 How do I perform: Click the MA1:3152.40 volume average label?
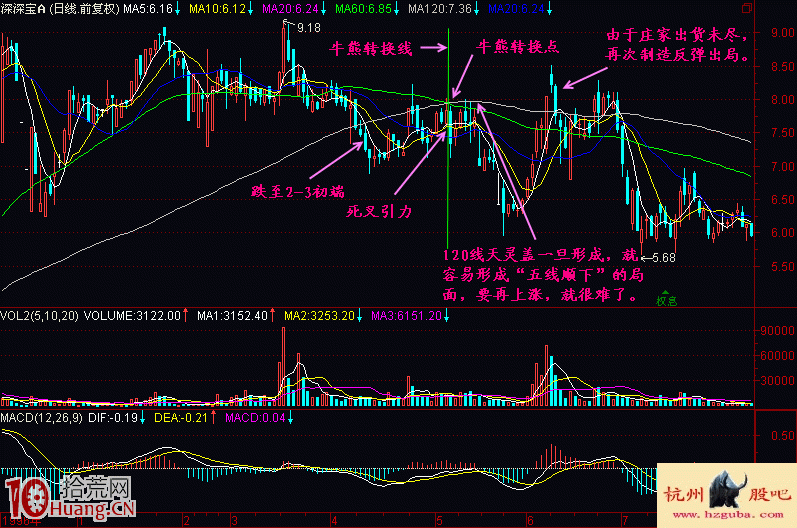[232, 316]
